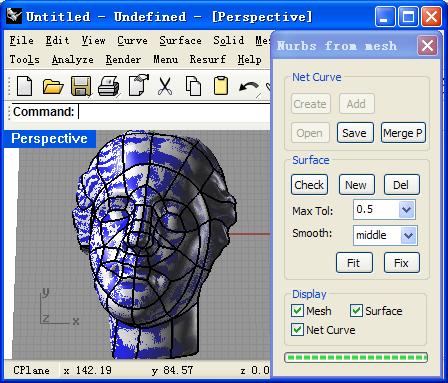Click the Save net curve button
Screen dimensions: 448x383
pyautogui.click(x=355, y=133)
